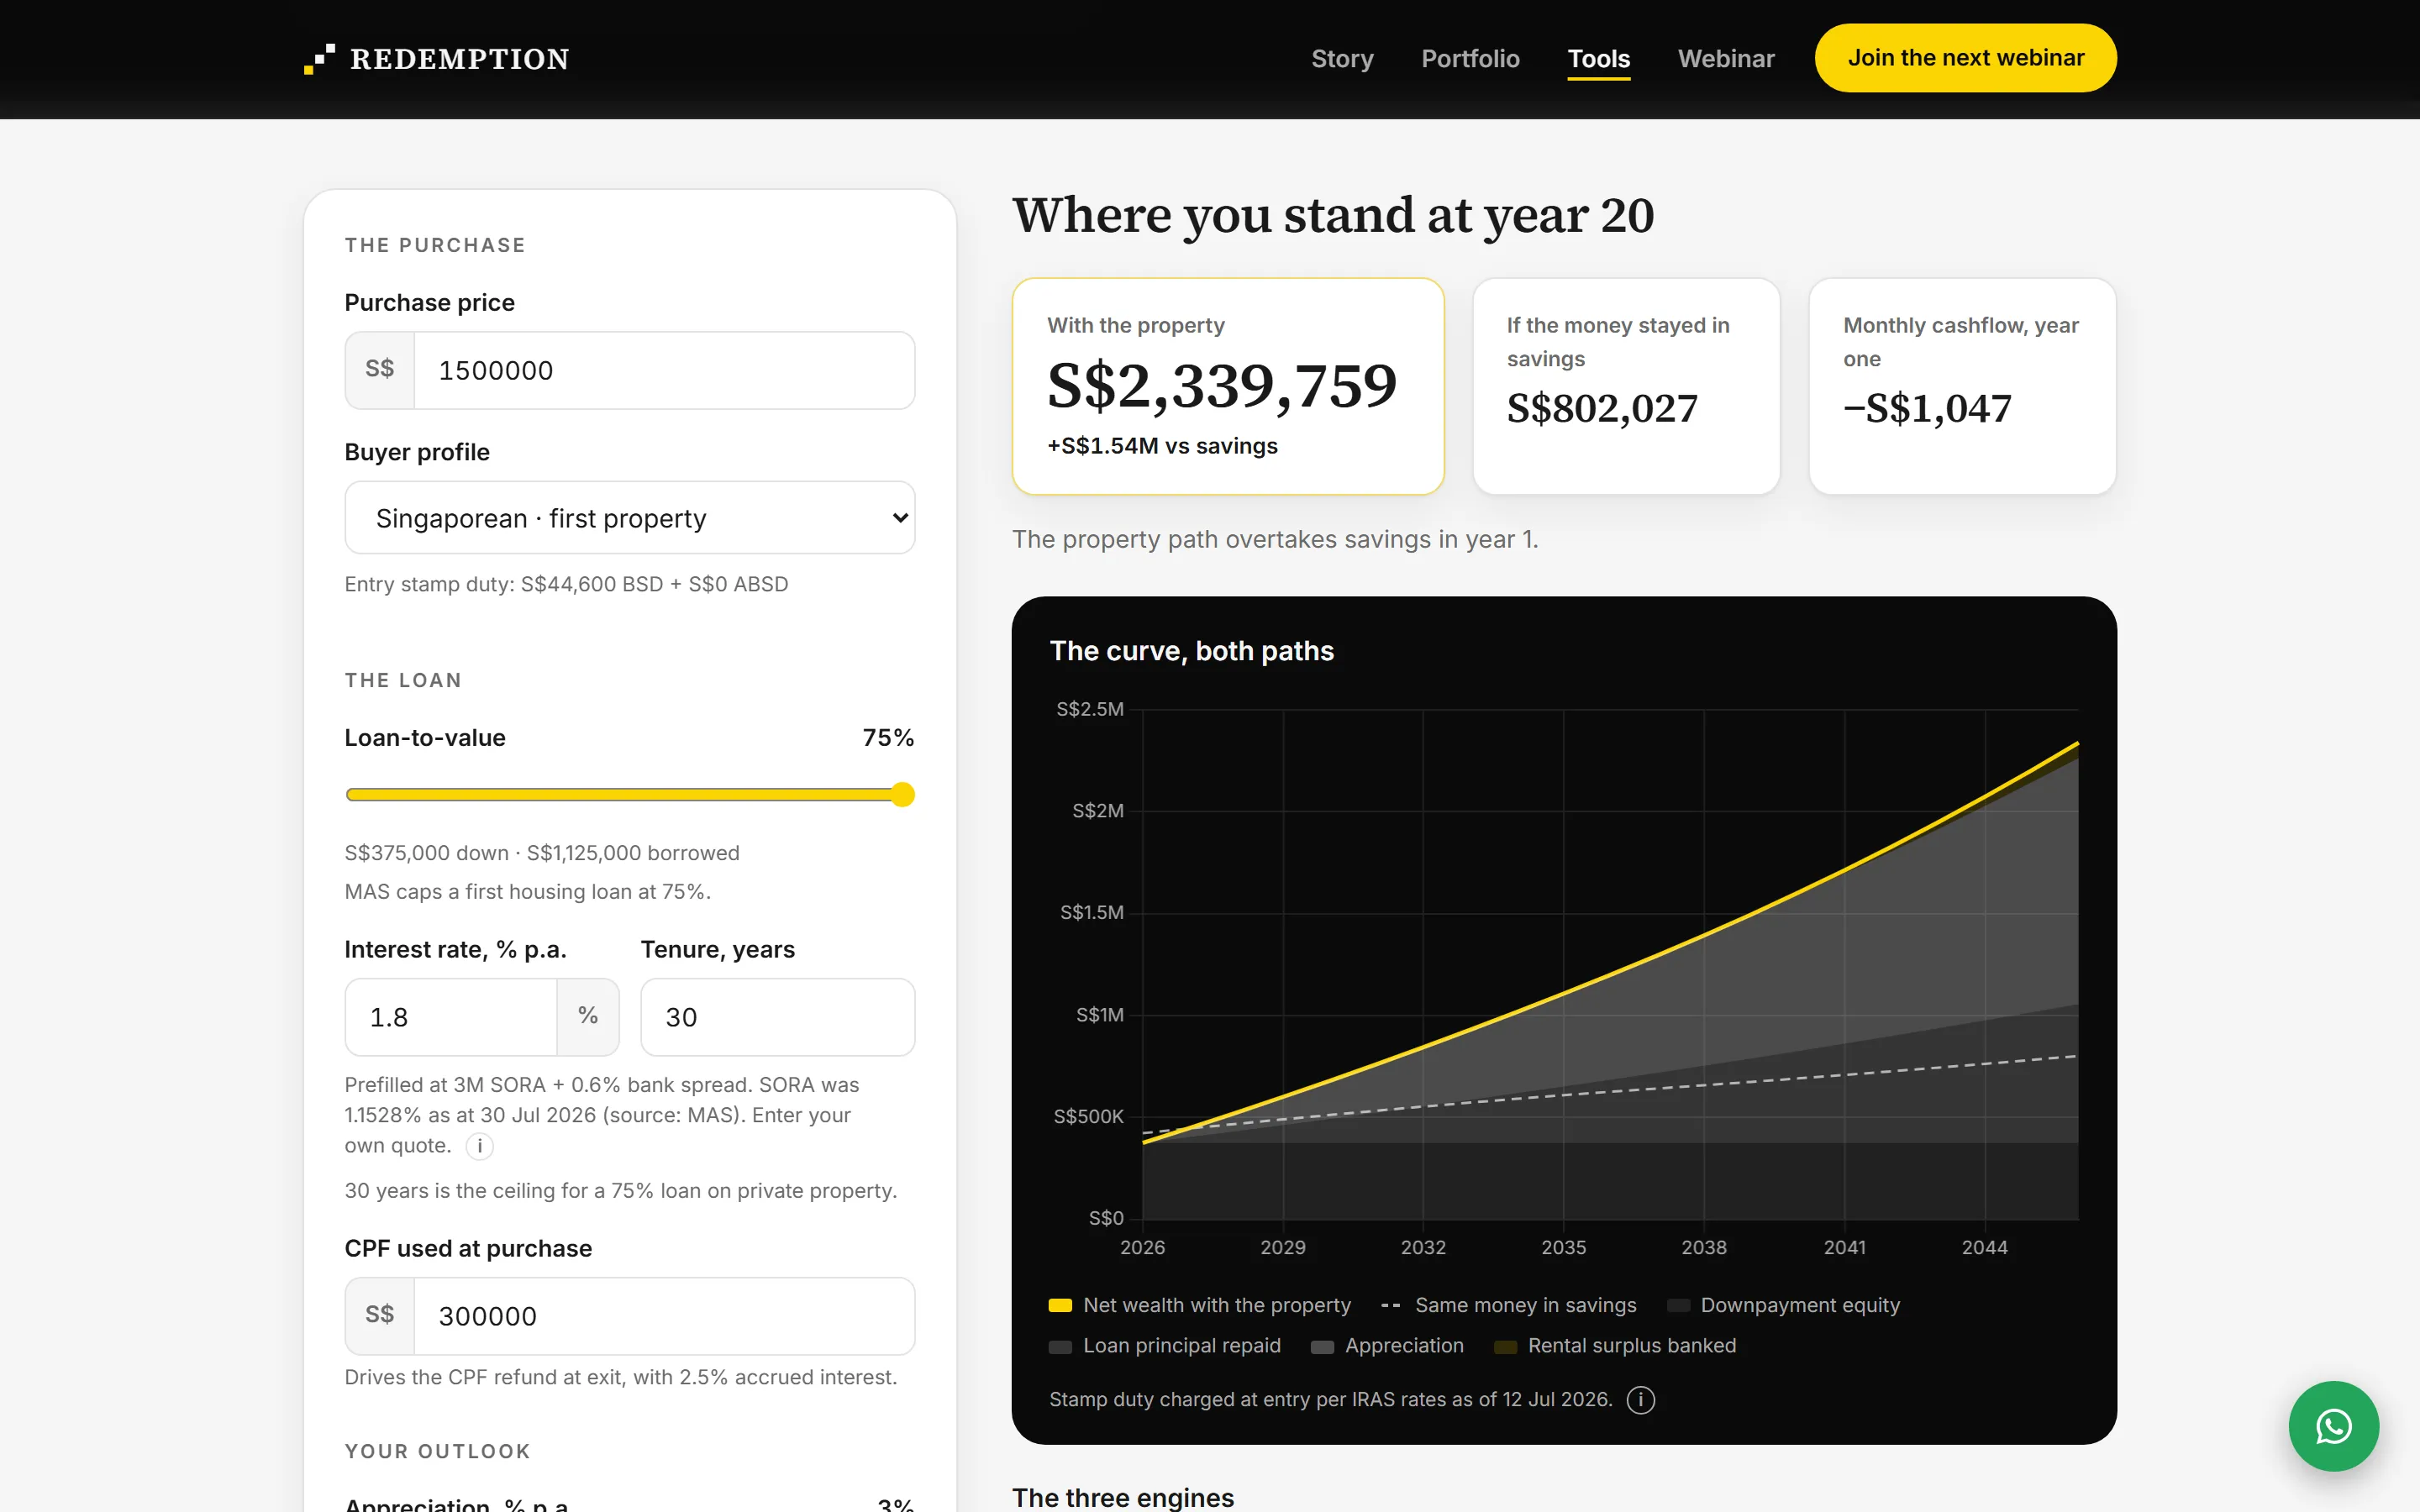Screen dimensions: 2420x1512
Task: Open the Buyer profile dropdown
Action: pyautogui.click(x=630, y=518)
